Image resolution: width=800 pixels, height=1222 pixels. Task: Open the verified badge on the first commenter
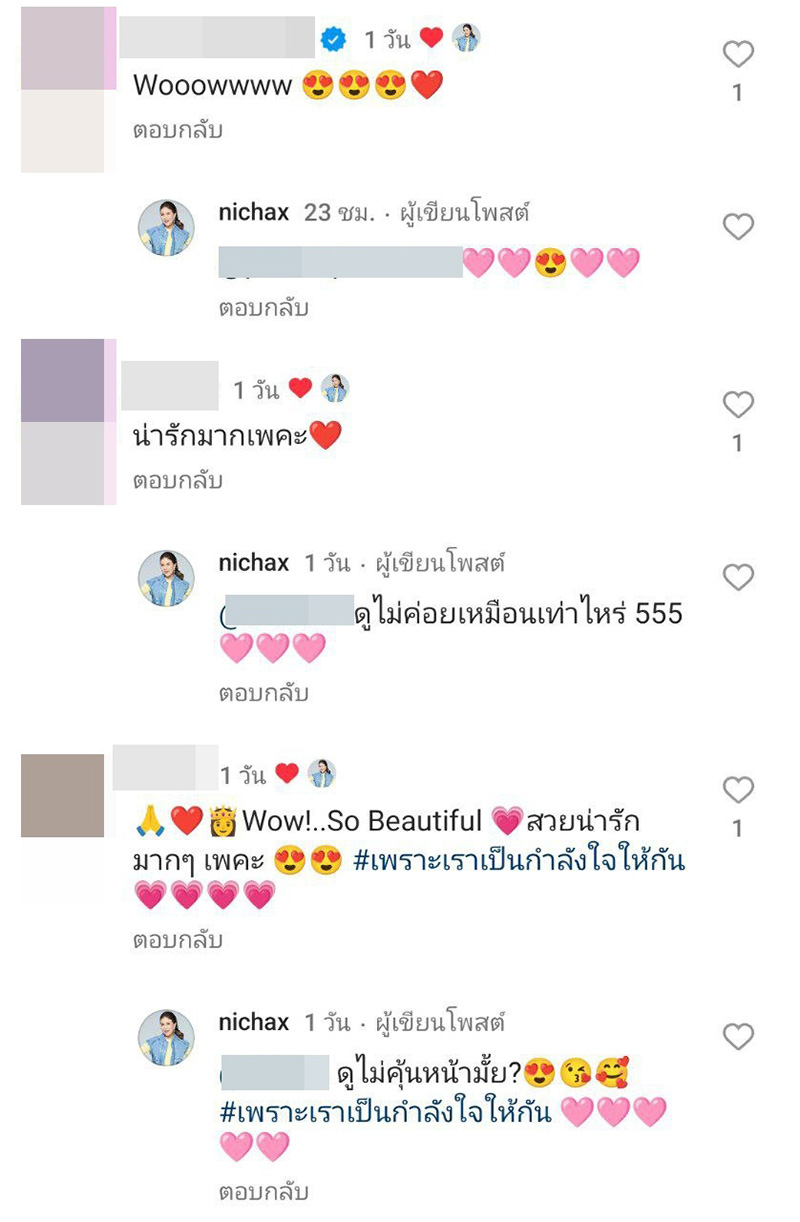(x=334, y=39)
